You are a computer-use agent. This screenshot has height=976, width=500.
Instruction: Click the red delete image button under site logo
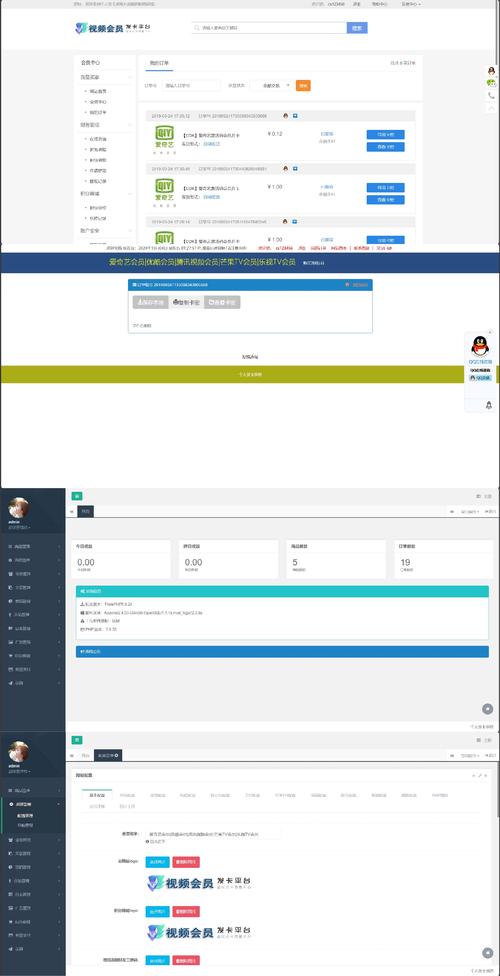pos(186,862)
